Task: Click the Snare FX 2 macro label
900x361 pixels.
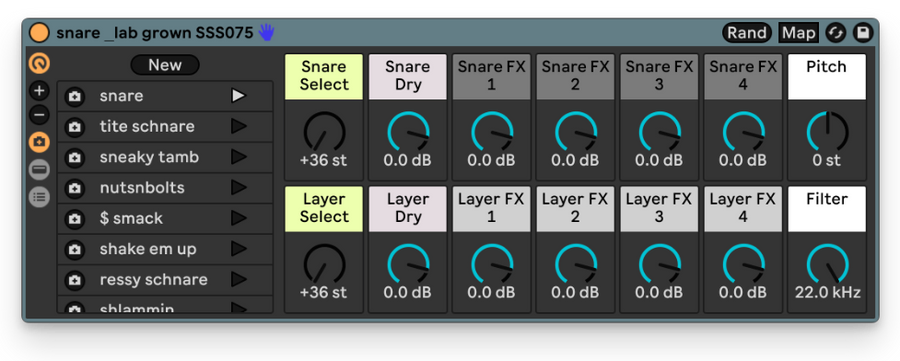Action: tap(575, 76)
